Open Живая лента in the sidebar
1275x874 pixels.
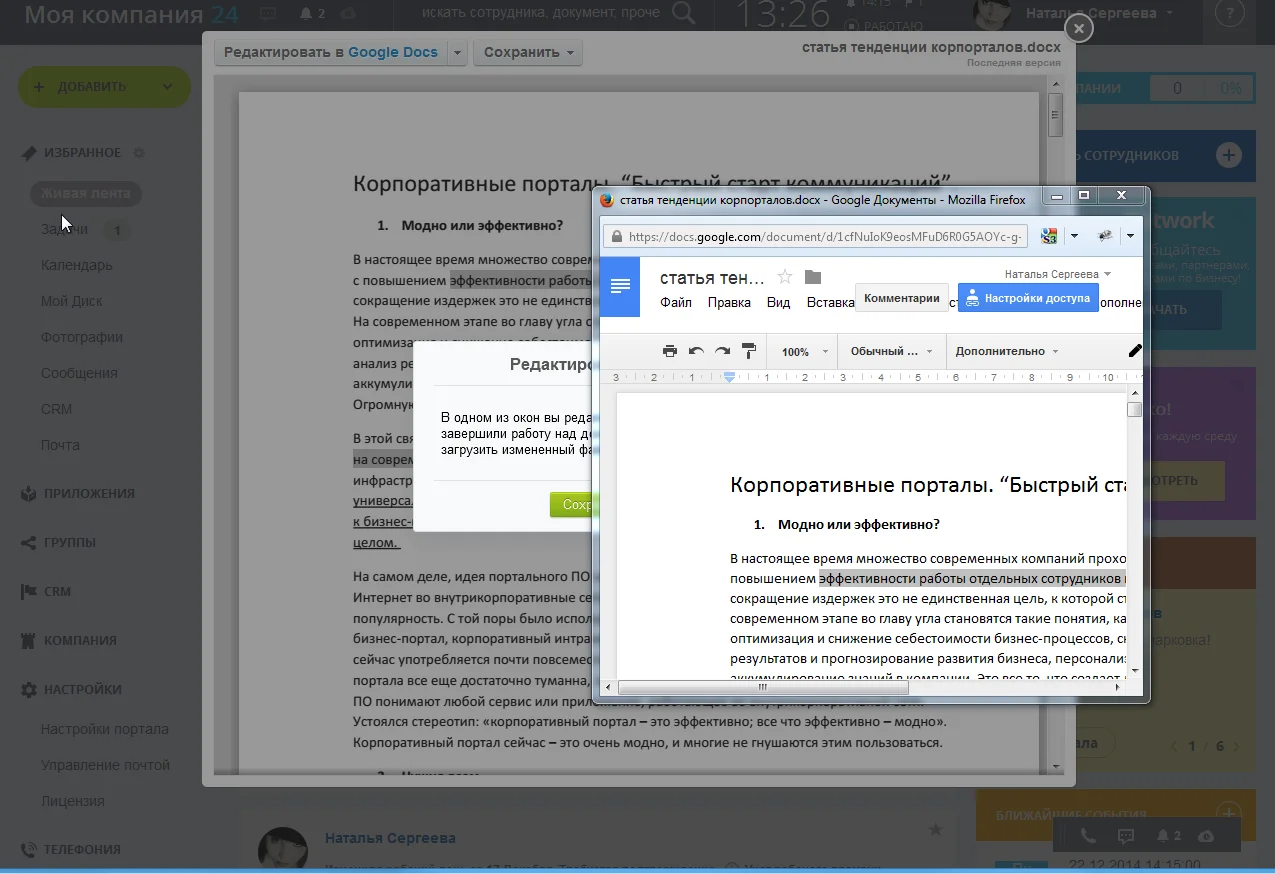[85, 194]
